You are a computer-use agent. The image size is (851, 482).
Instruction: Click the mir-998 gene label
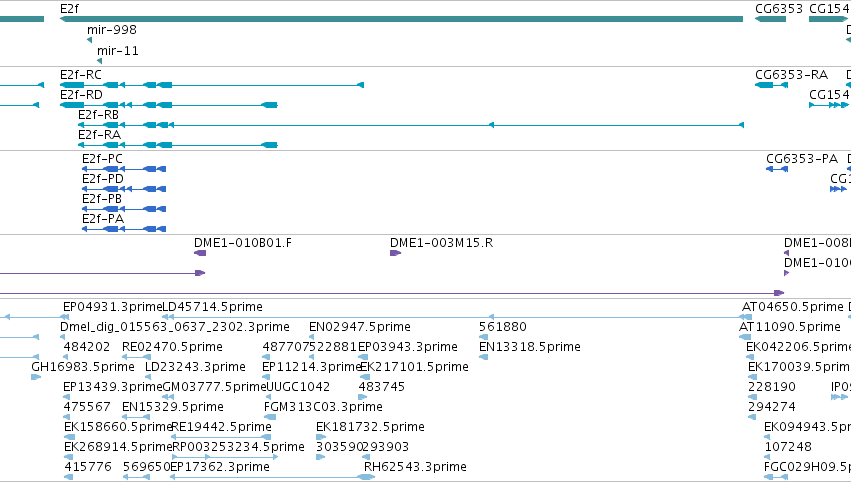[112, 30]
